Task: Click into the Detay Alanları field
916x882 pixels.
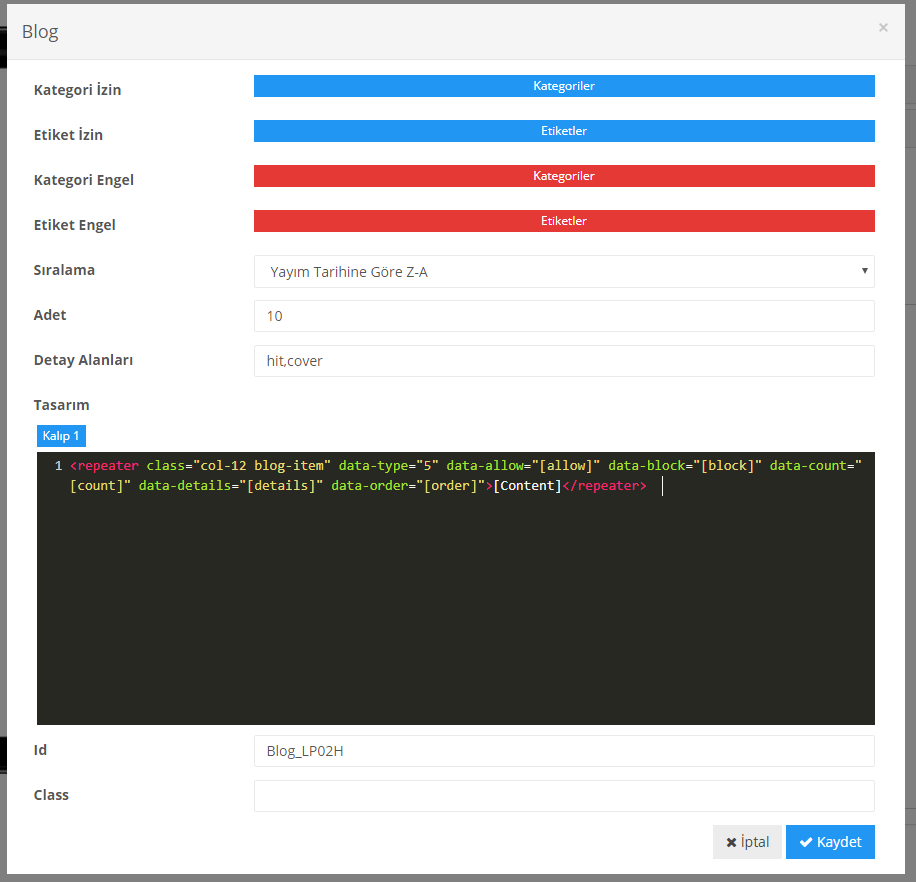Action: (564, 361)
